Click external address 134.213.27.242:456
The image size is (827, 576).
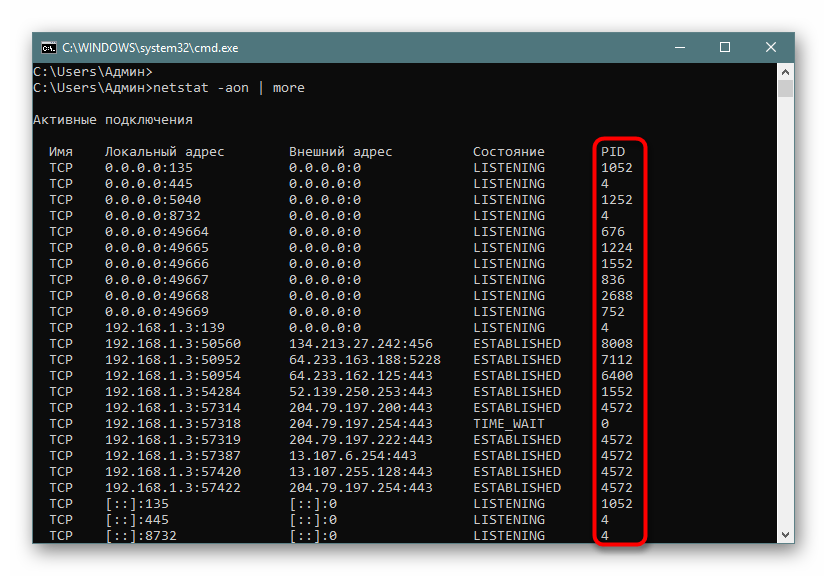361,344
